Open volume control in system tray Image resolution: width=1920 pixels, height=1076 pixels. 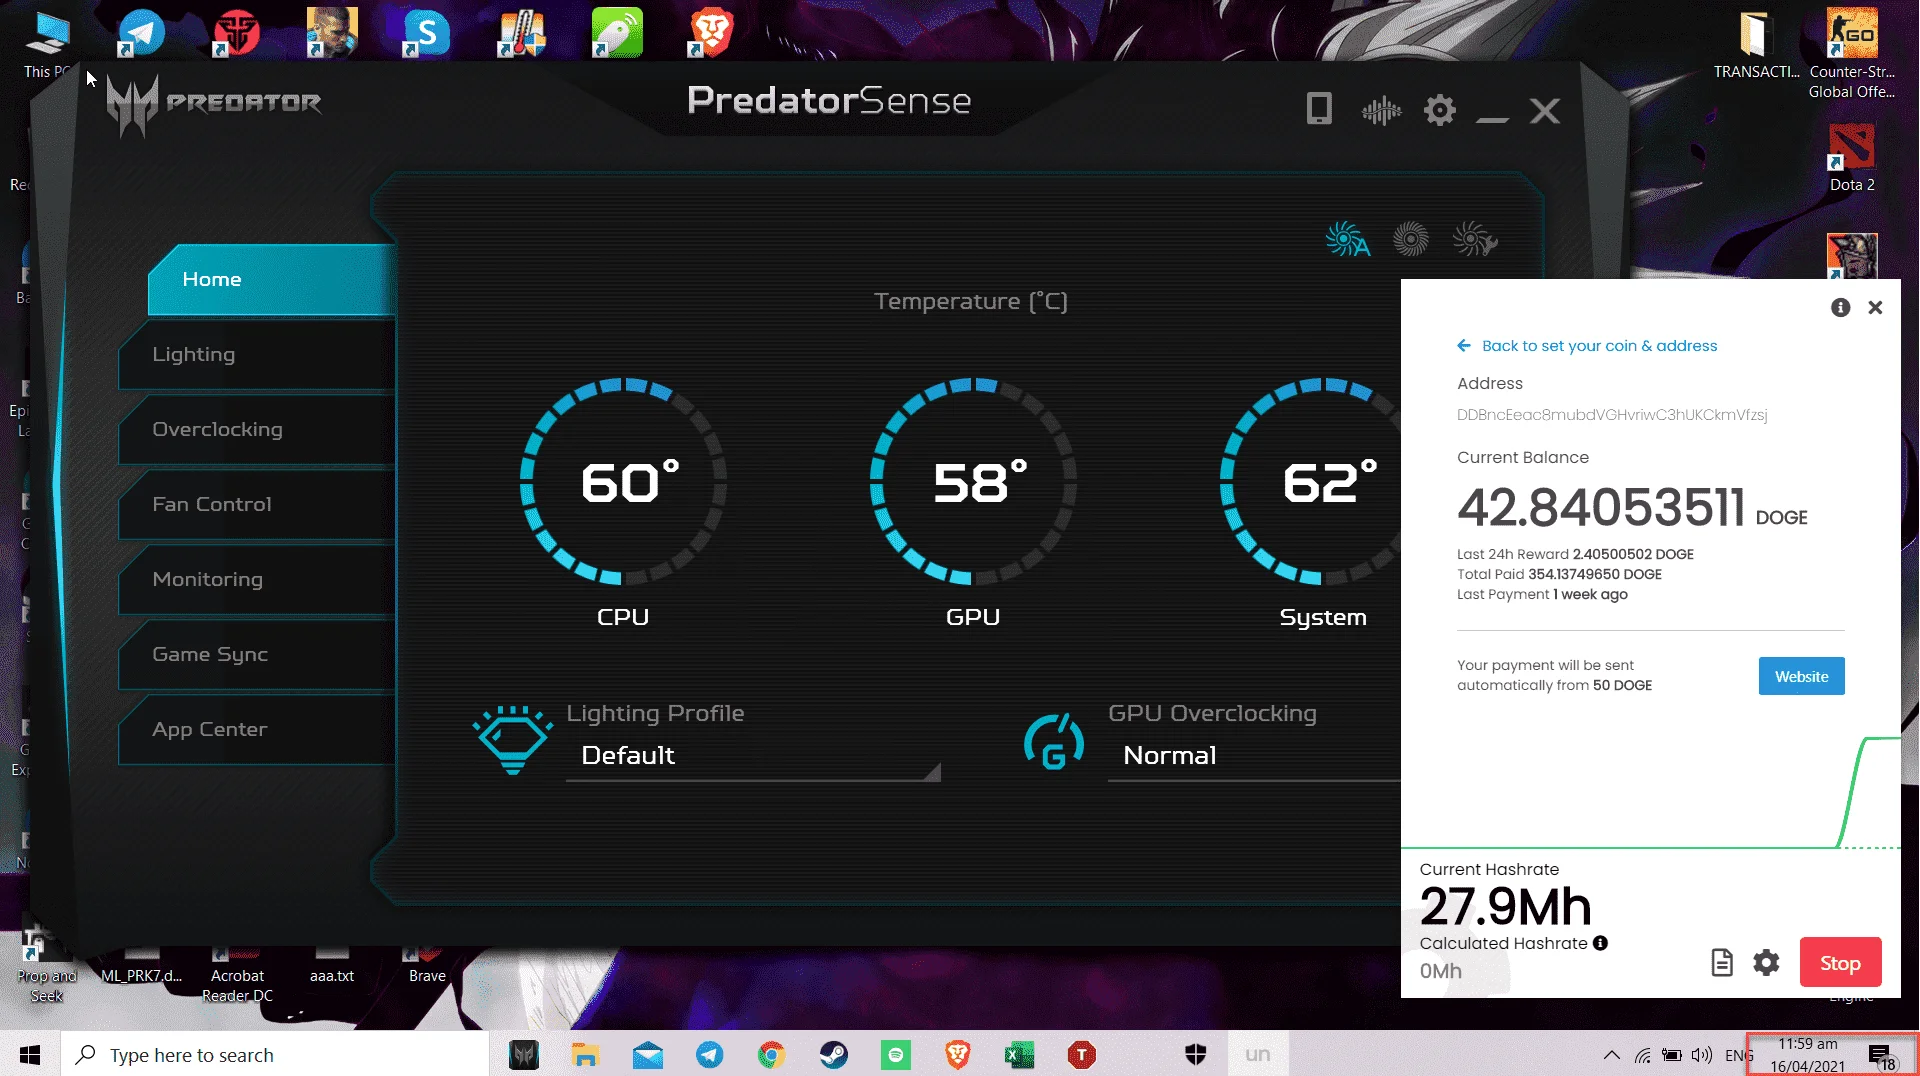pos(1702,1055)
